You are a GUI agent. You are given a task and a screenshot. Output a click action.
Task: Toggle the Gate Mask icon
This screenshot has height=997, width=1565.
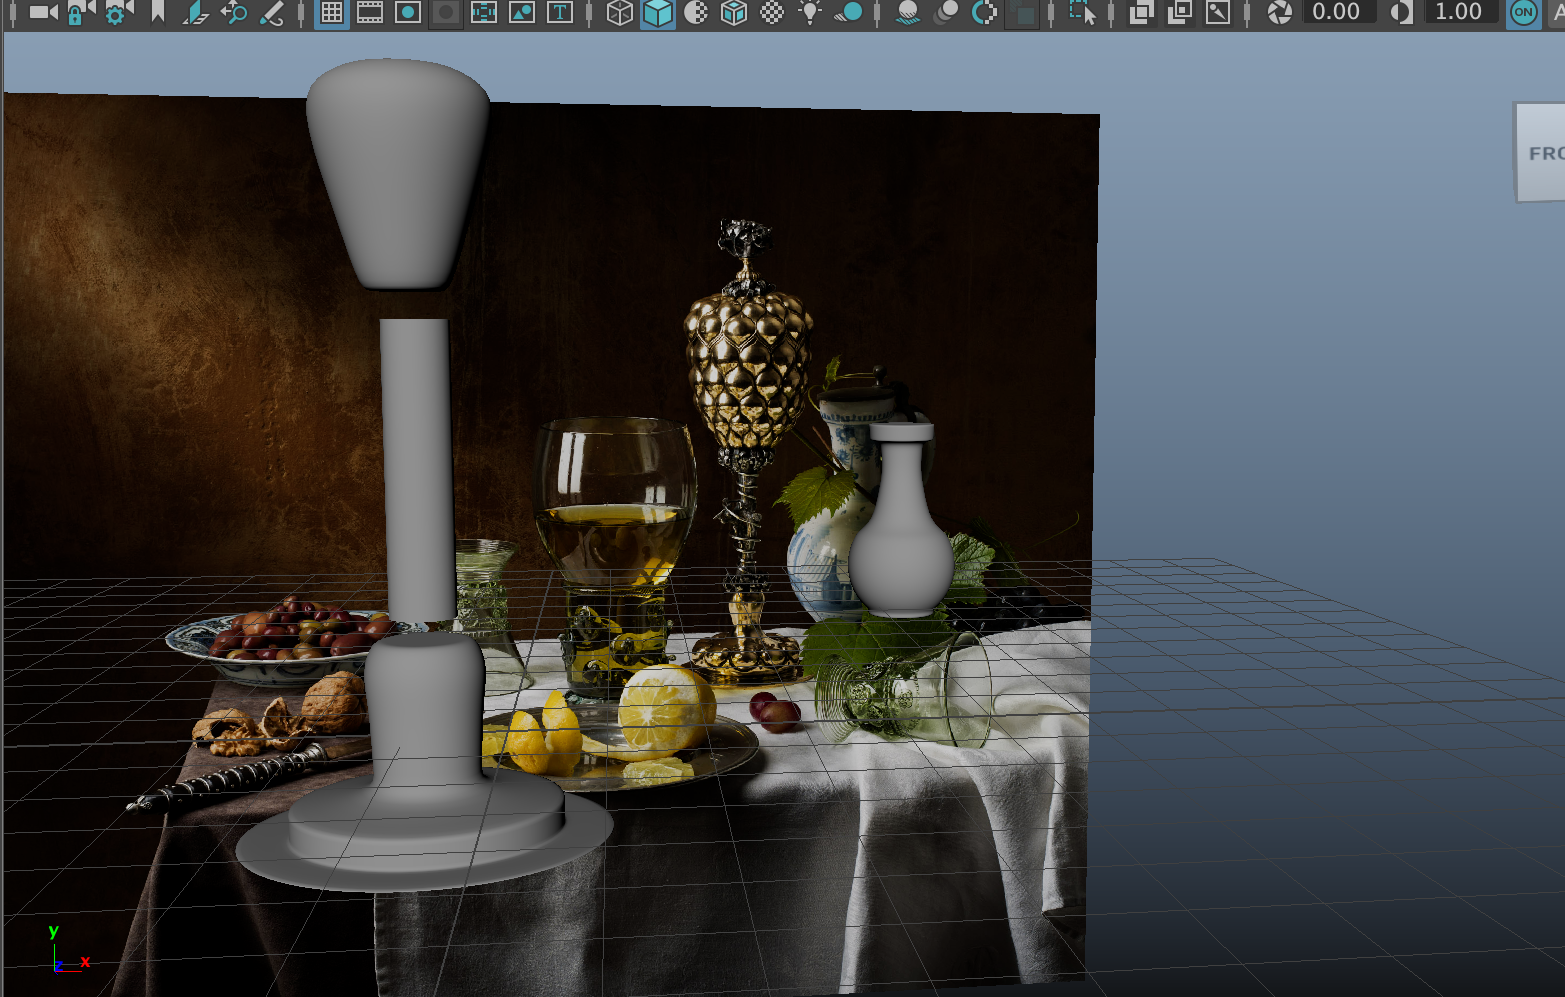click(446, 13)
